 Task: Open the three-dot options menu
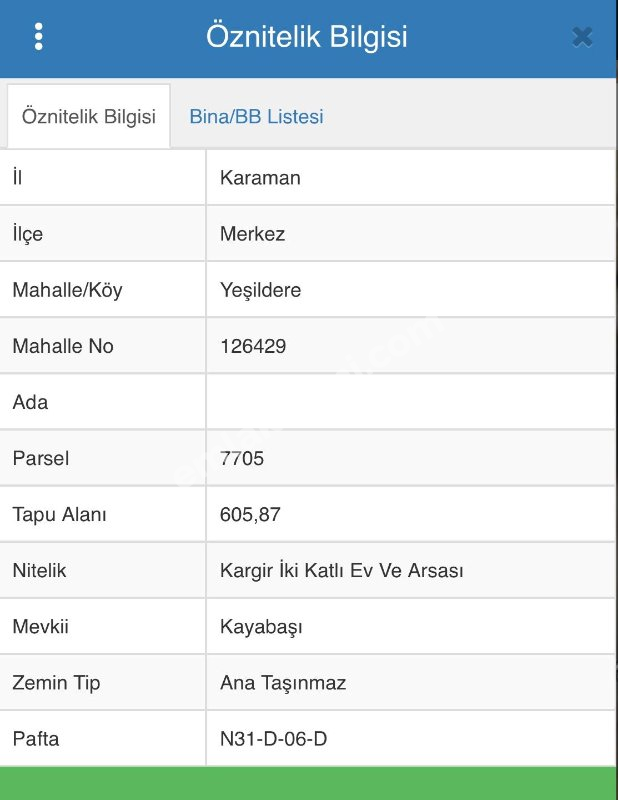[39, 37]
